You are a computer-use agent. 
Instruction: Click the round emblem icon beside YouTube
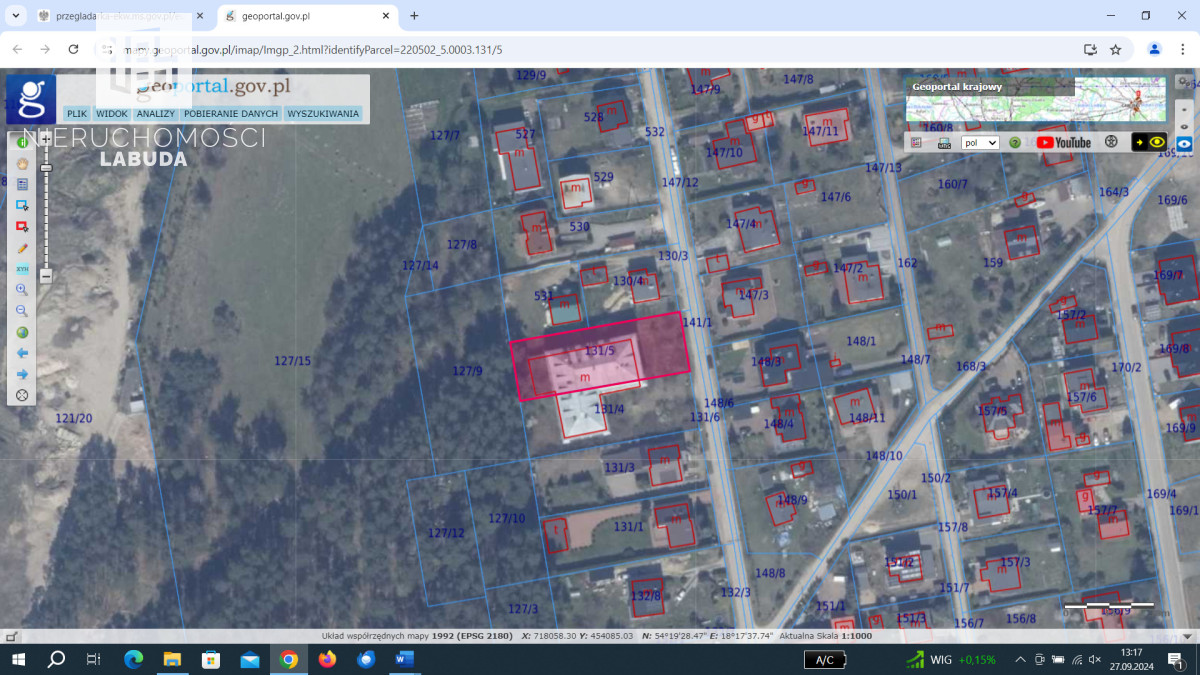[x=1111, y=142]
